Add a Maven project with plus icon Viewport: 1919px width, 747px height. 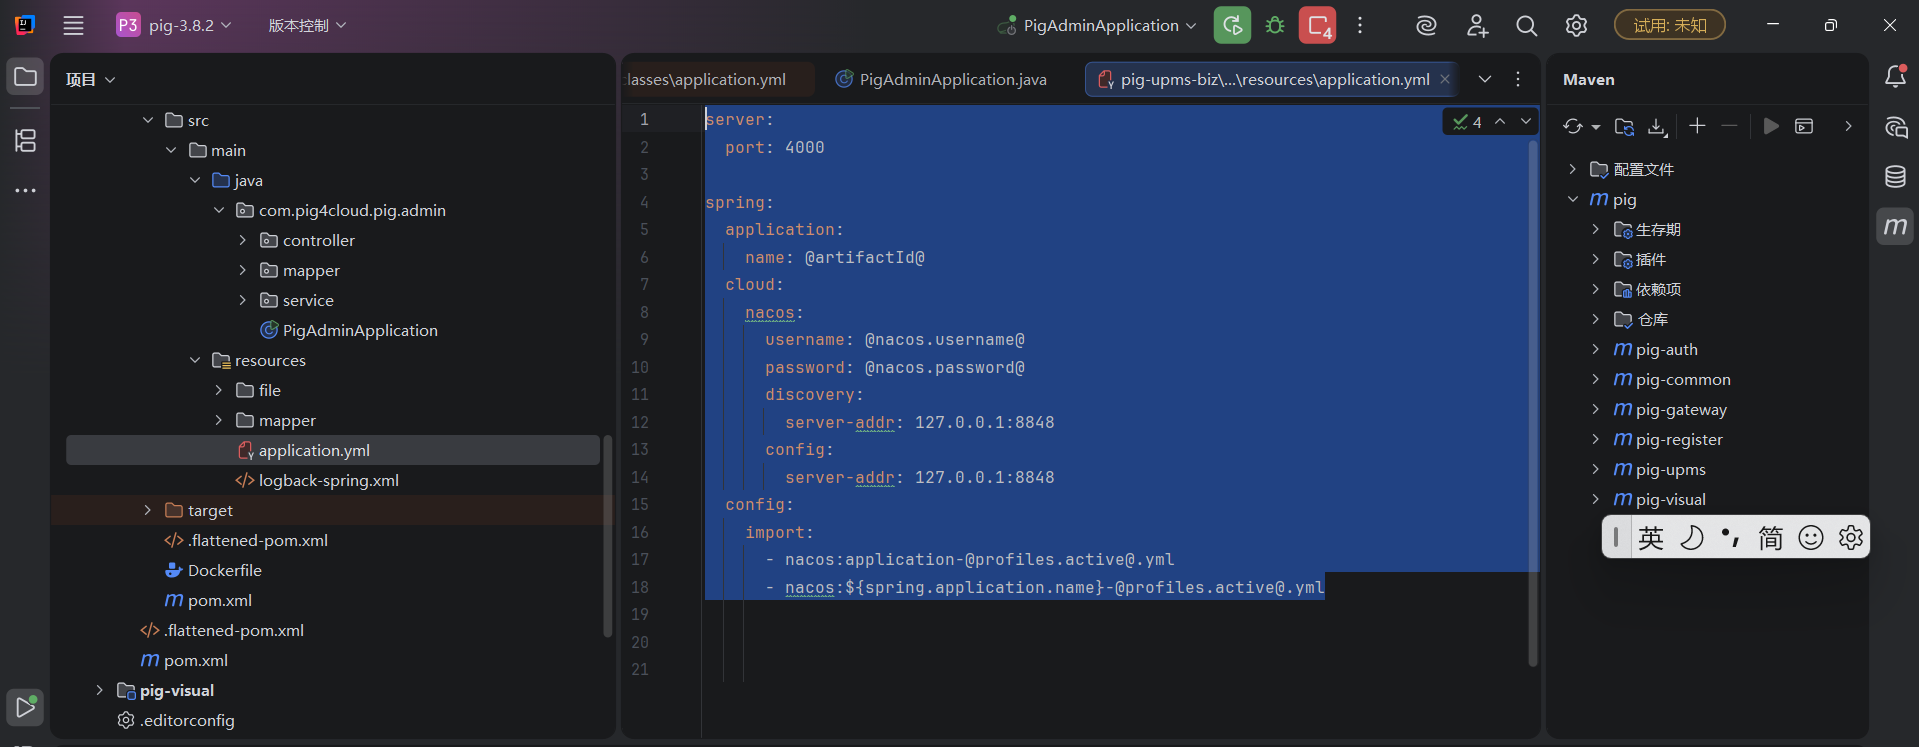coord(1697,126)
